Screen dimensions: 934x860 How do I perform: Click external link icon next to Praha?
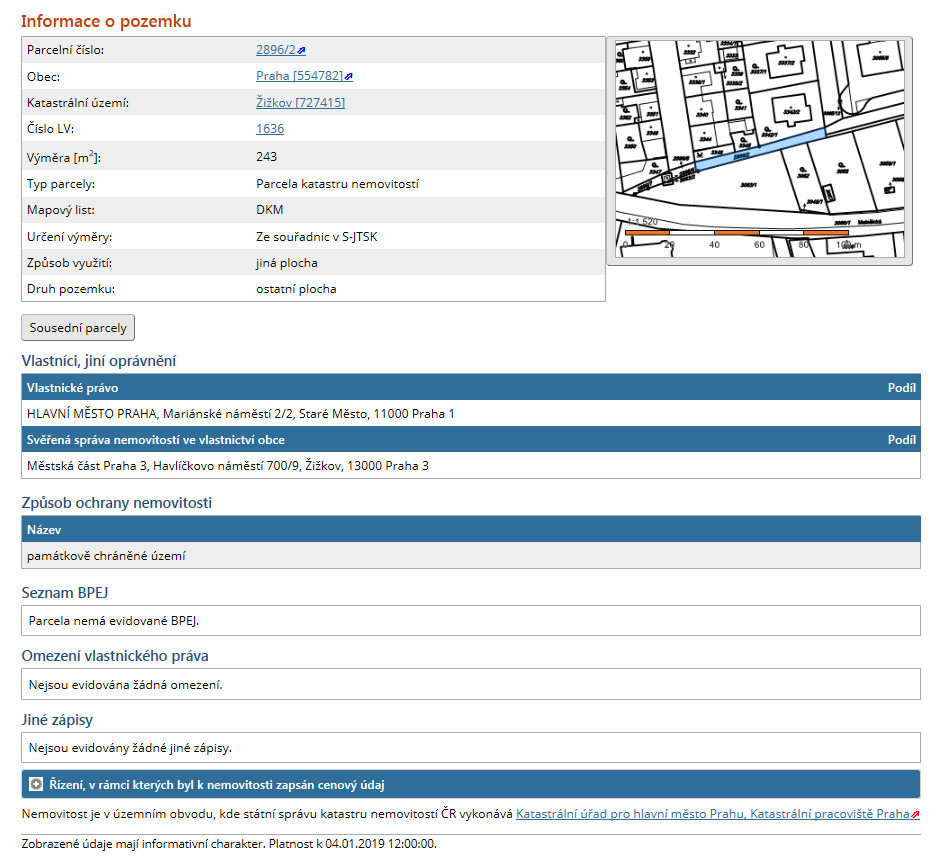(348, 77)
